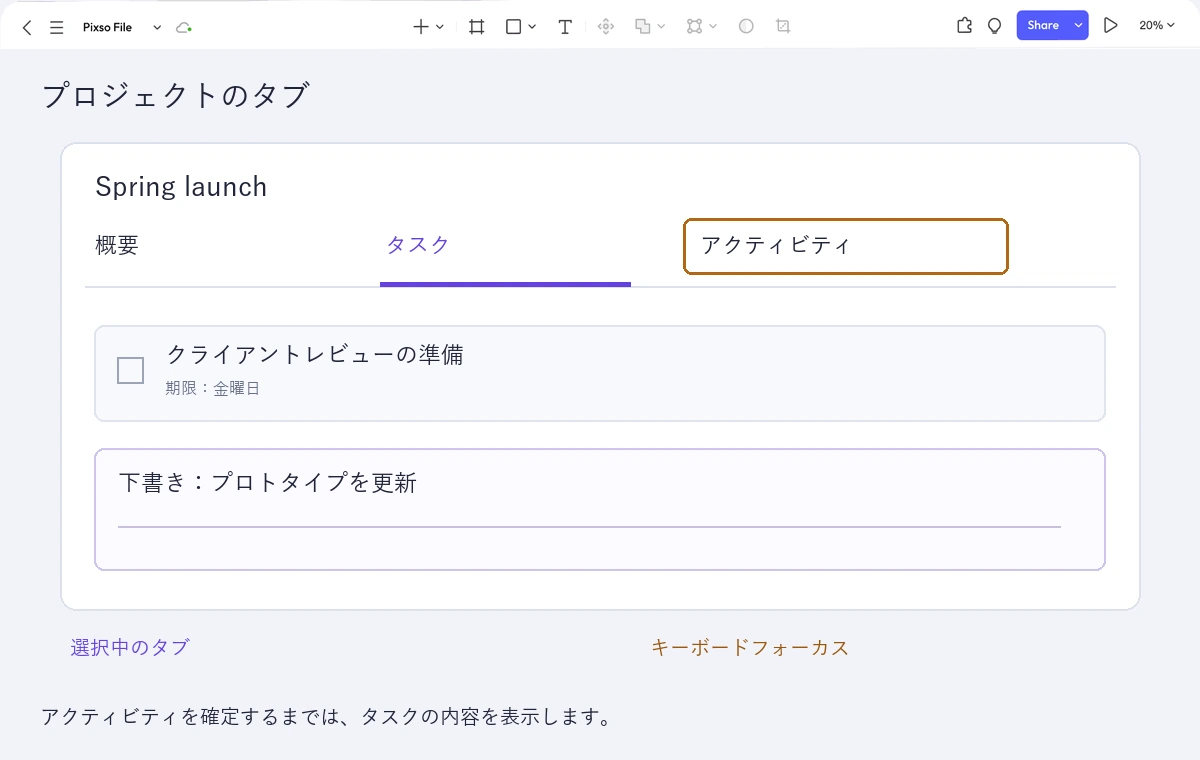Click the キーボードフォーカス legend label

click(750, 648)
